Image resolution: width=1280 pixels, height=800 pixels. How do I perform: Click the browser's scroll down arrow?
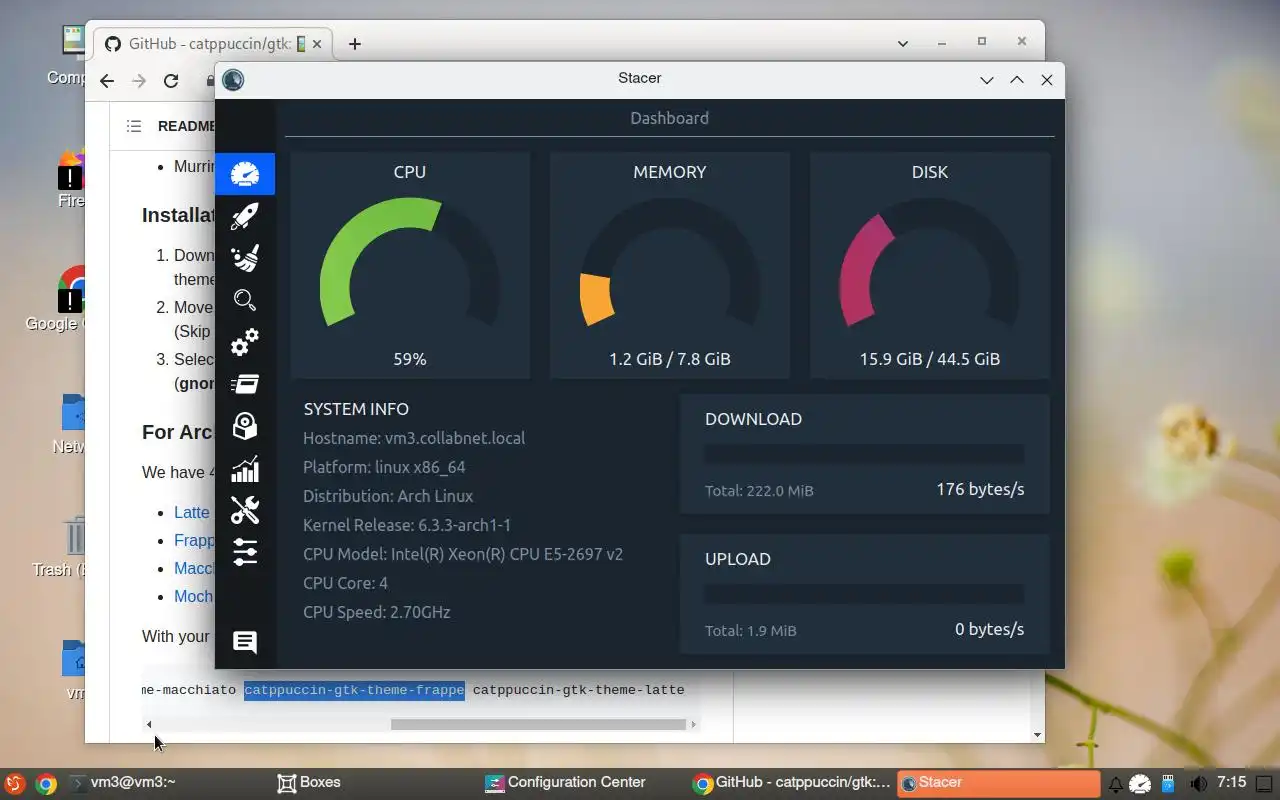(1037, 735)
